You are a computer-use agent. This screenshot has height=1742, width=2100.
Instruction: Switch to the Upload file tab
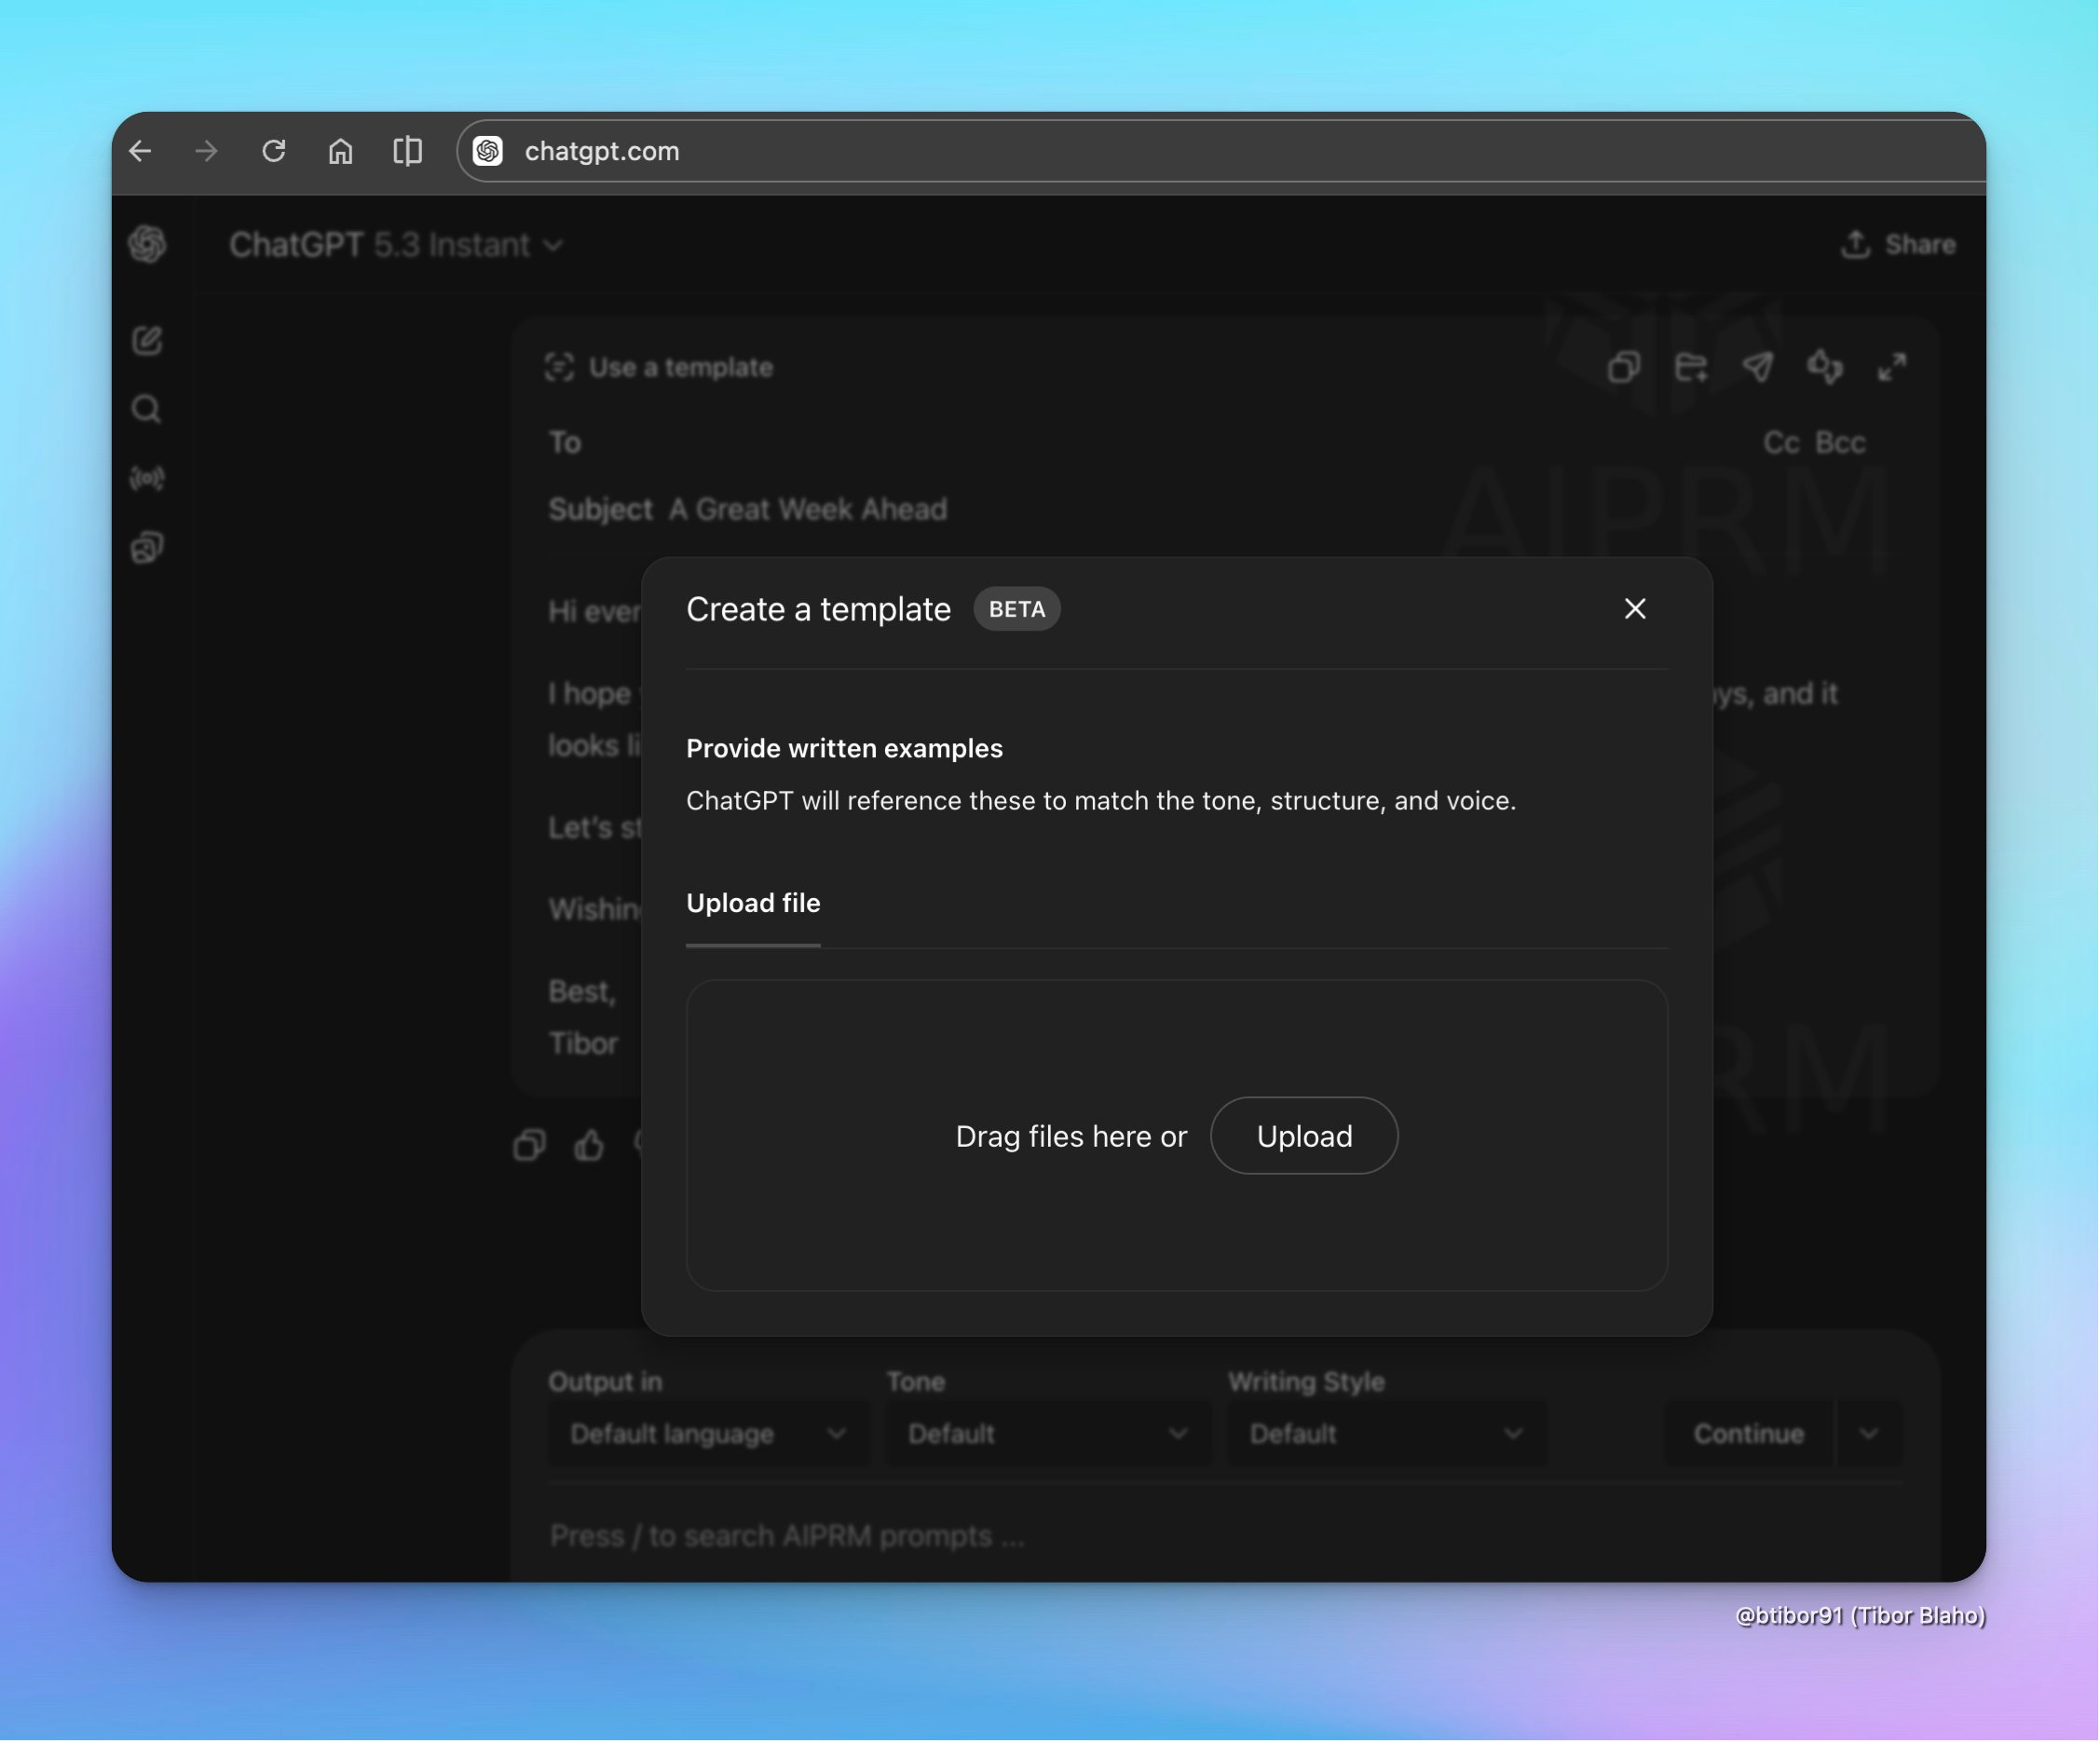(x=753, y=903)
